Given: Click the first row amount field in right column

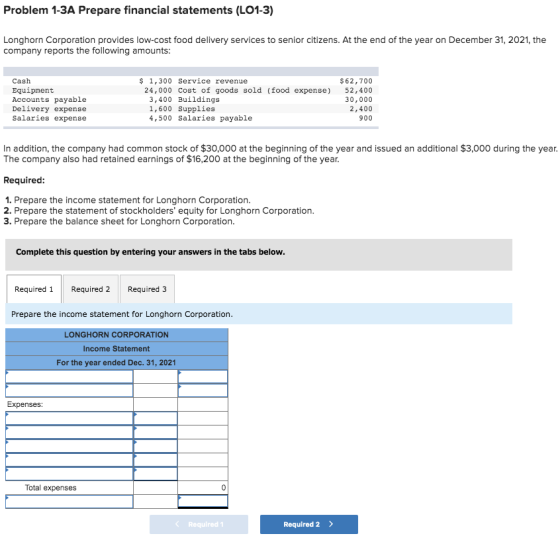Looking at the screenshot, I should point(203,376).
